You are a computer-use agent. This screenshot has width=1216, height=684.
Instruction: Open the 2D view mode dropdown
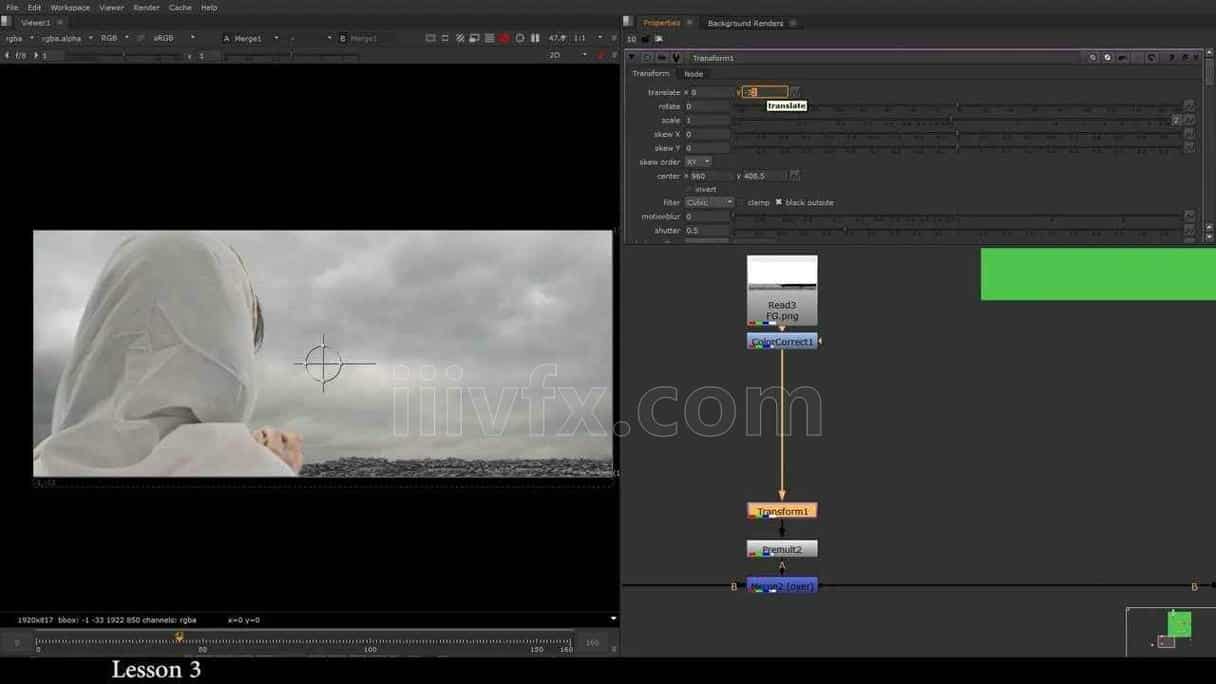[568, 55]
